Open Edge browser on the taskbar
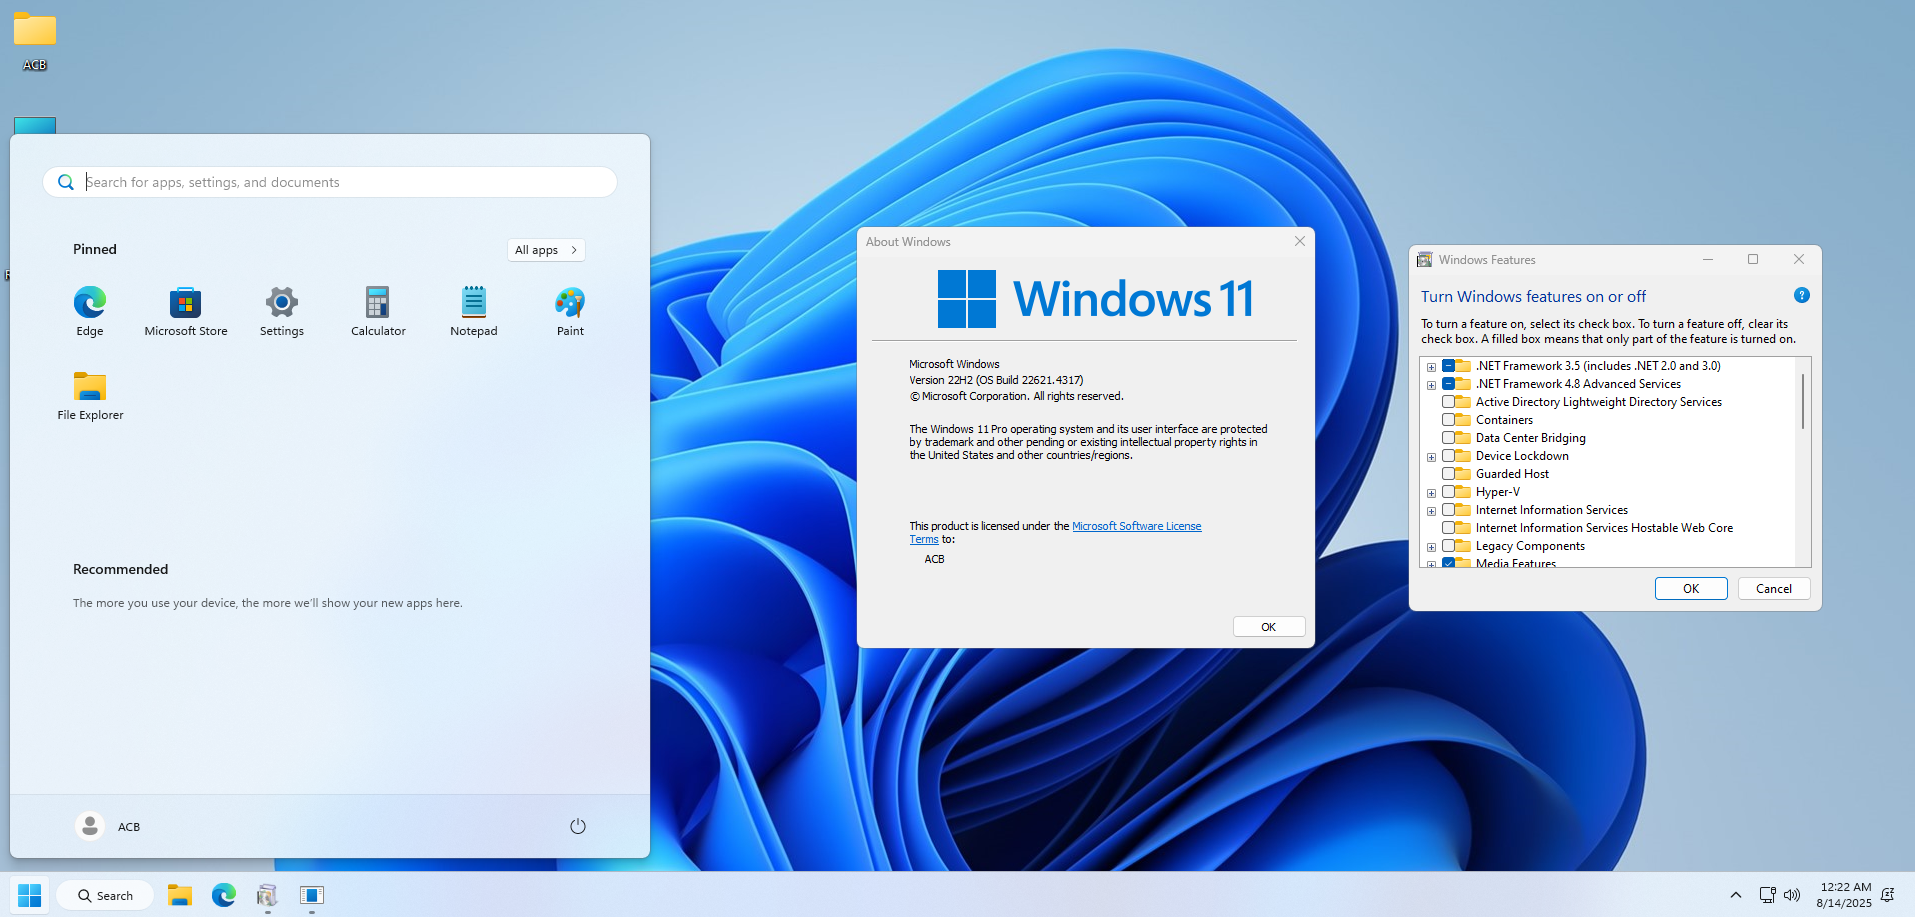This screenshot has height=917, width=1915. point(224,895)
